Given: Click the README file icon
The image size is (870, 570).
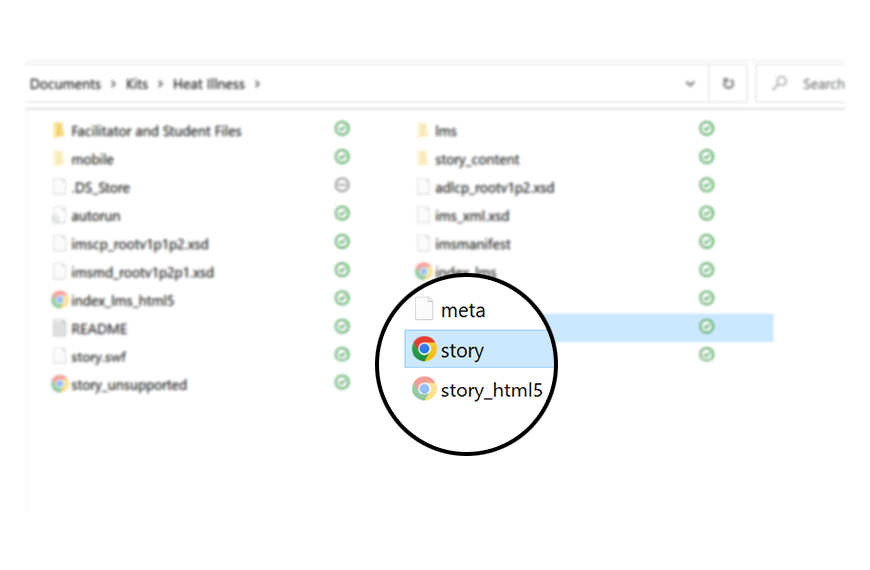Looking at the screenshot, I should click(59, 328).
